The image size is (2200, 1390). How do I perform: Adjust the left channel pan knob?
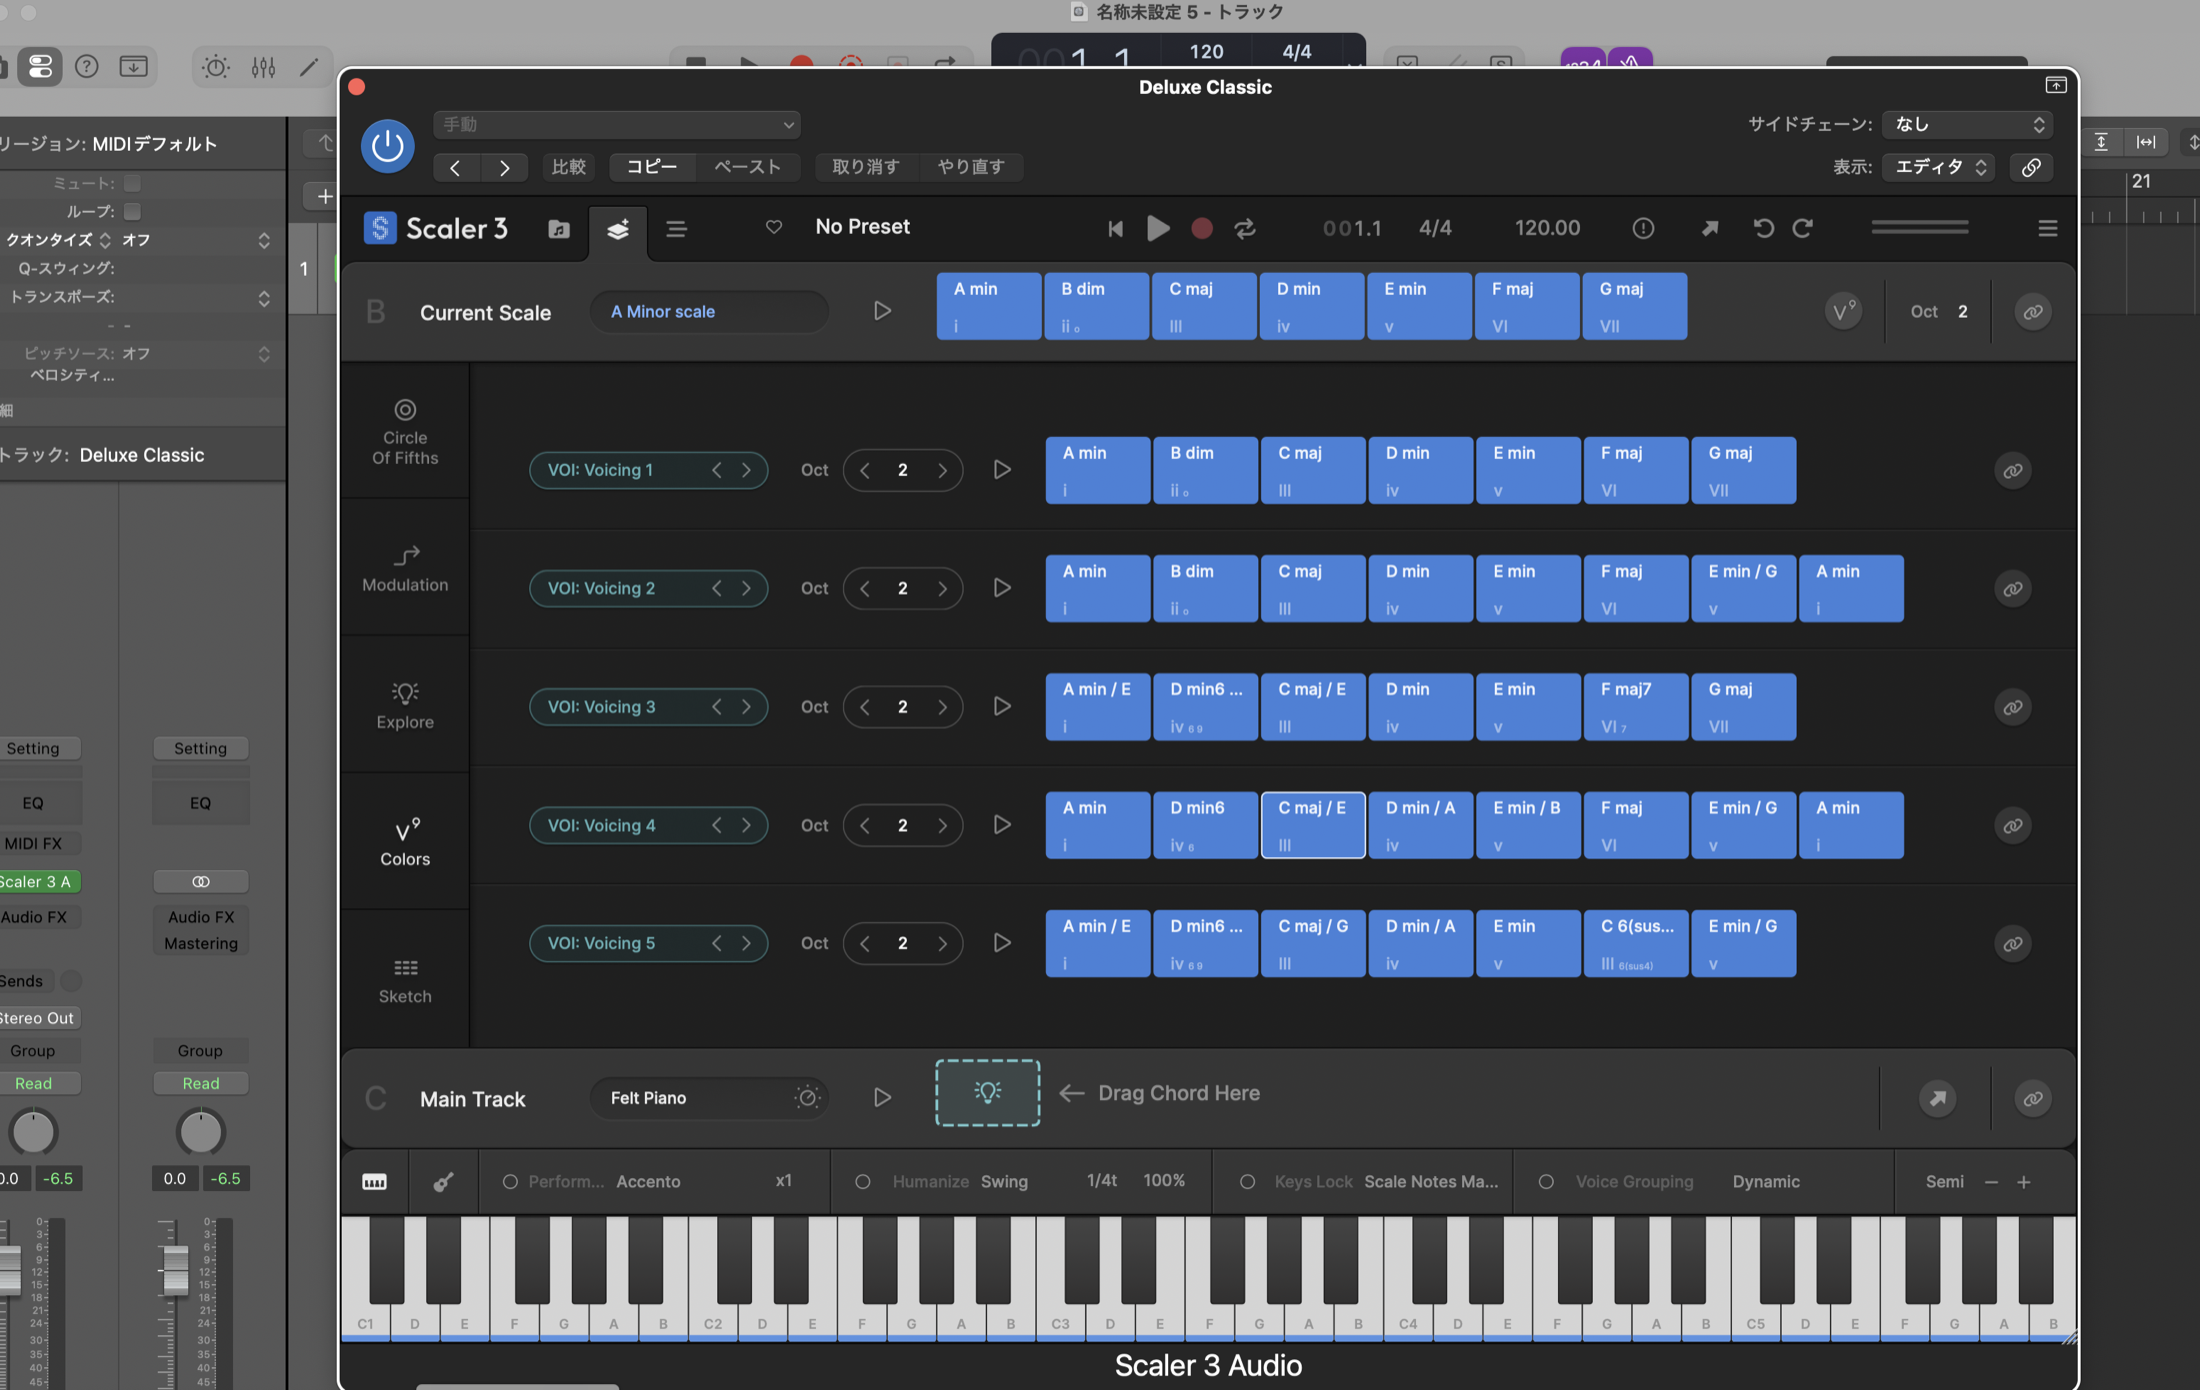[33, 1132]
